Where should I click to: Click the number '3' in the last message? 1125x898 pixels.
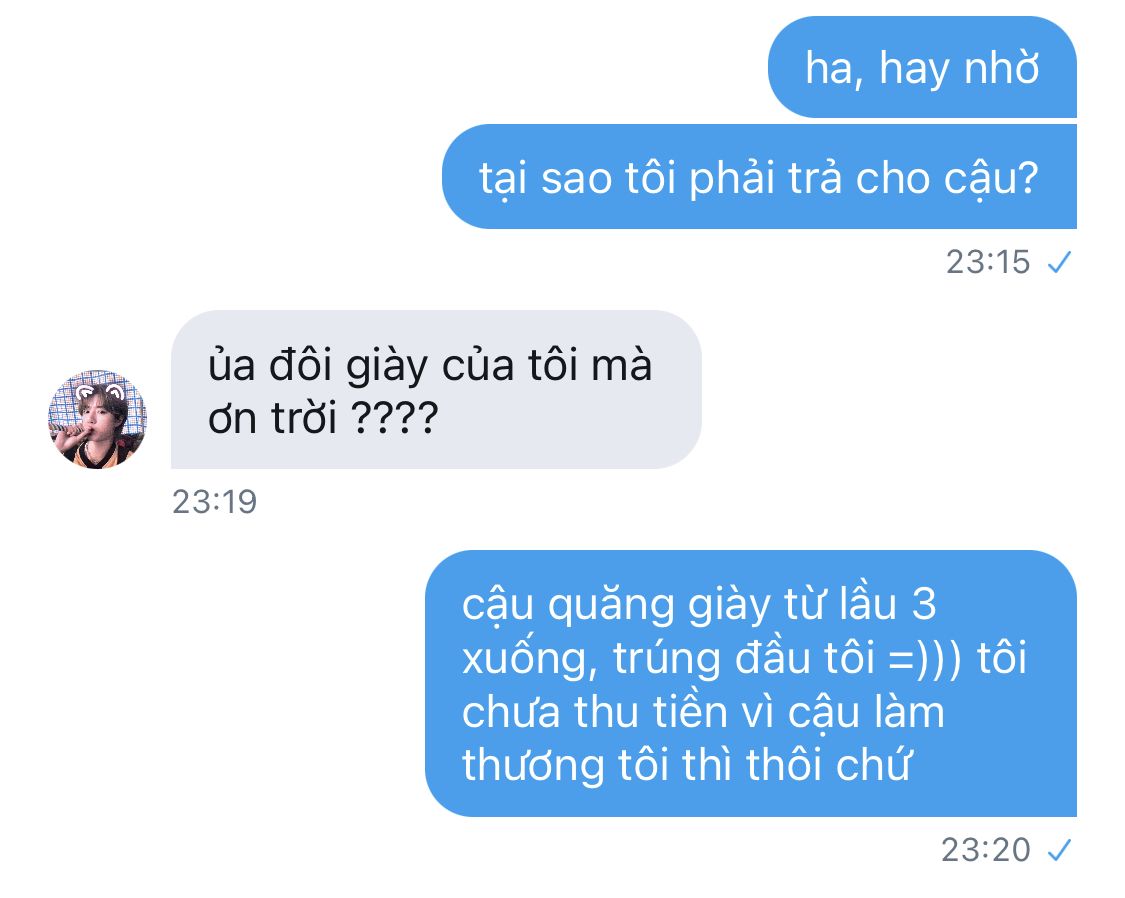[924, 604]
